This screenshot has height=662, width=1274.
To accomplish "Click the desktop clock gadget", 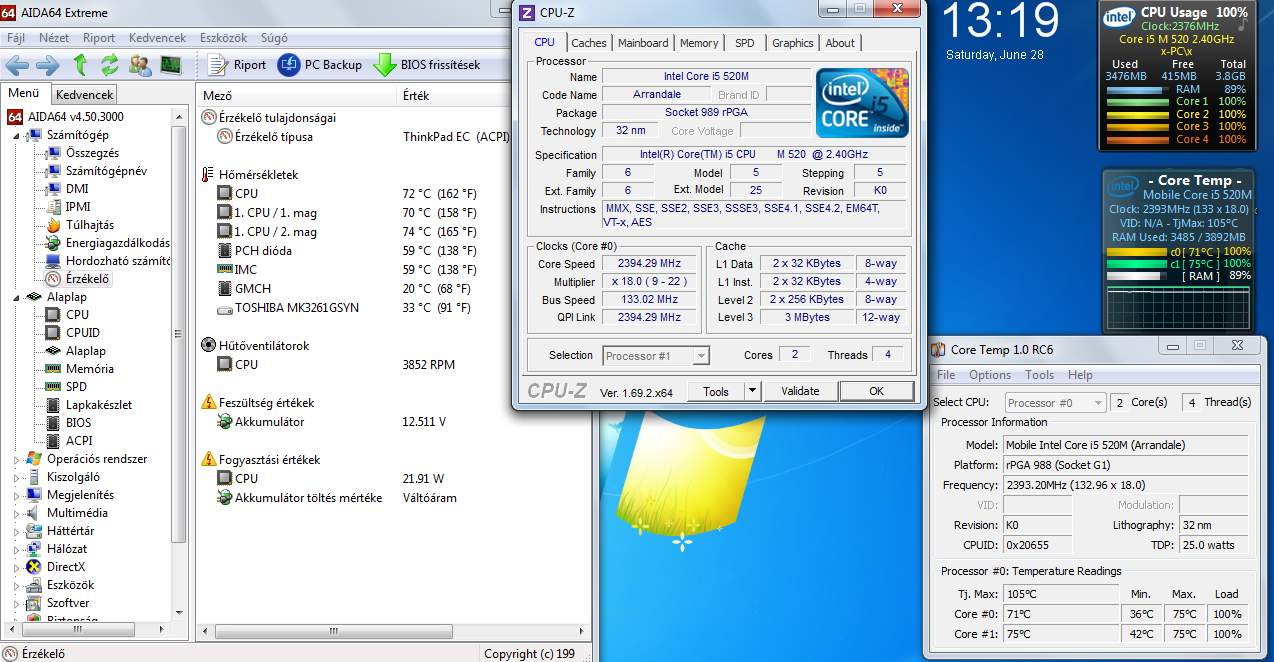I will point(1000,30).
